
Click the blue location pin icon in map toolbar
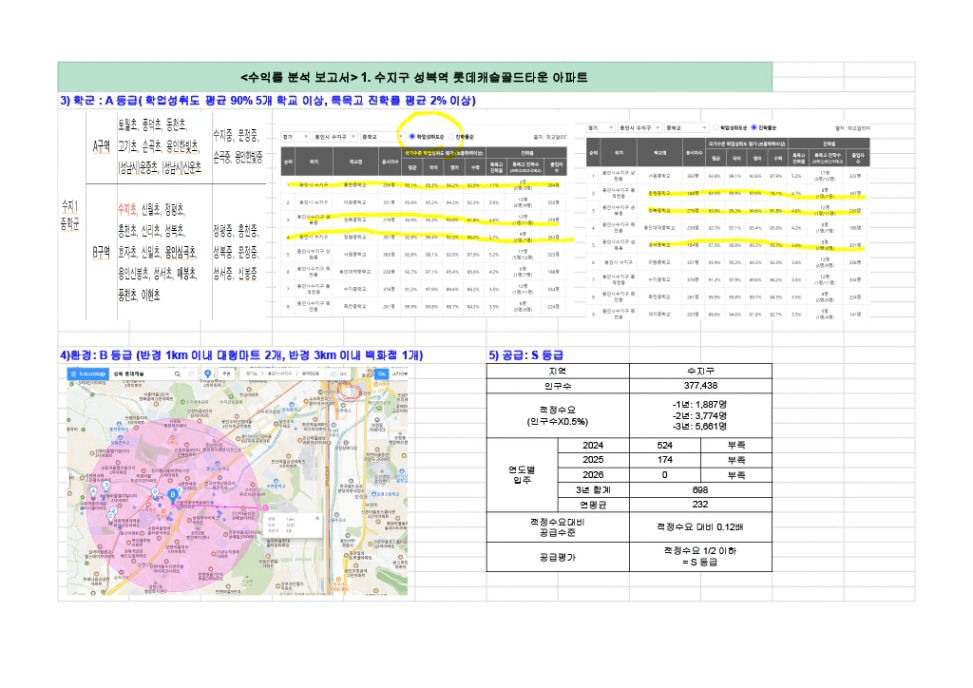point(208,373)
